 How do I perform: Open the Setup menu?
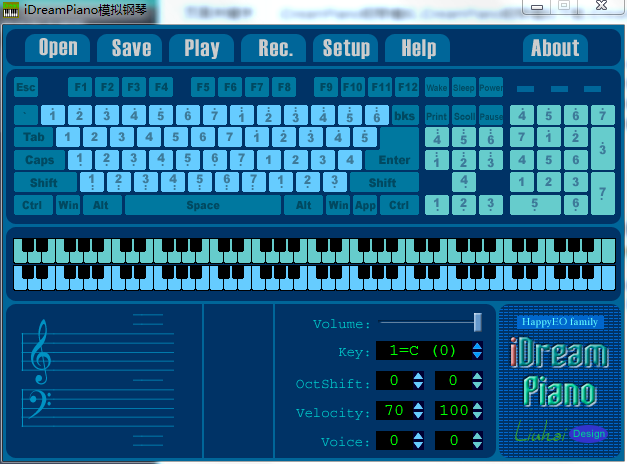[x=346, y=48]
